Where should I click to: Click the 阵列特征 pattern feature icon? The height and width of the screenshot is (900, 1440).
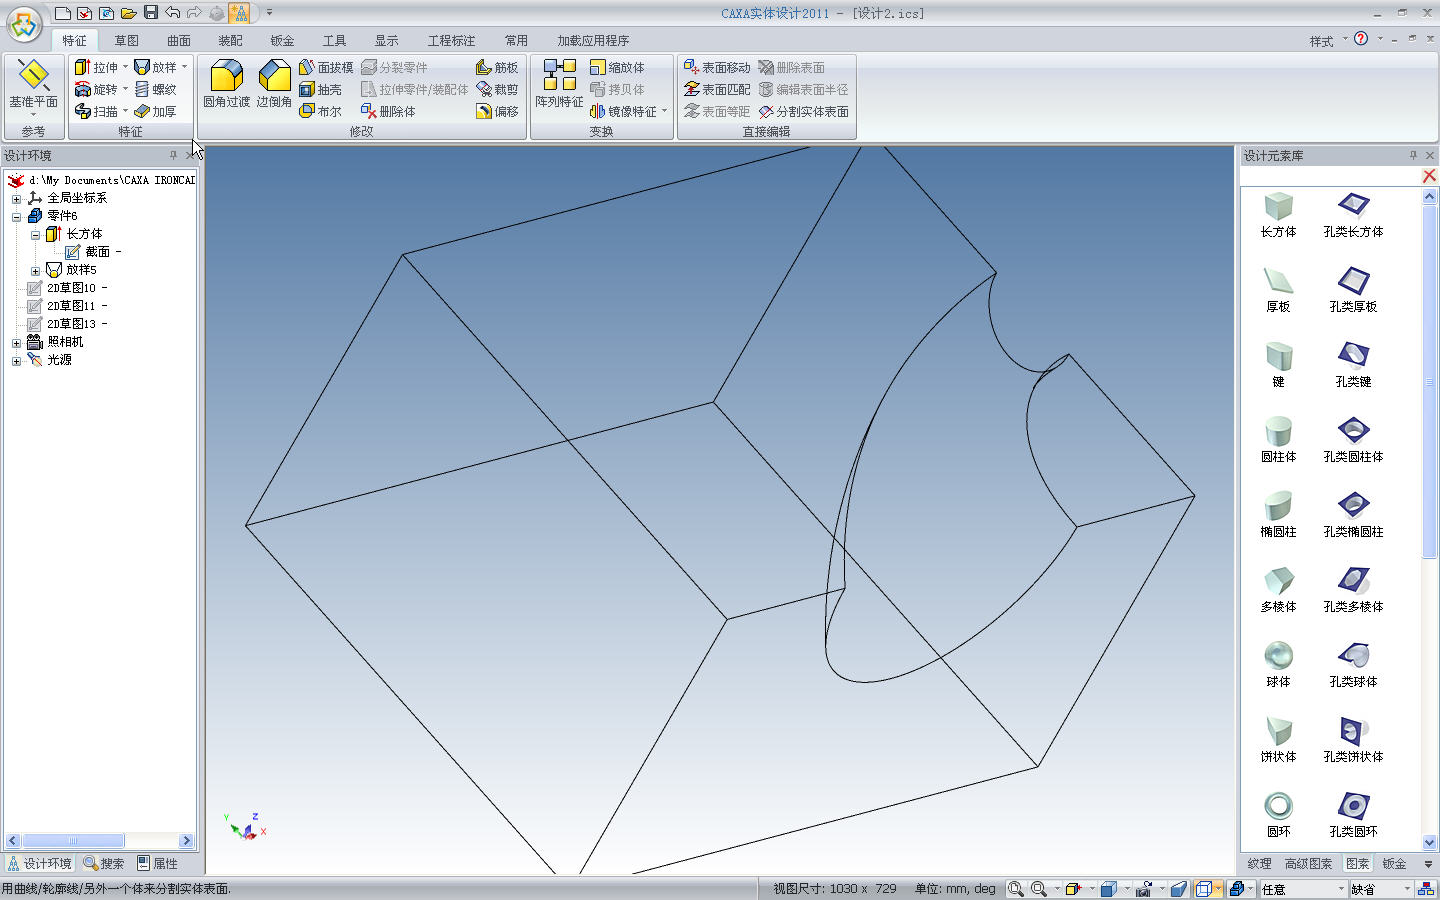(559, 82)
